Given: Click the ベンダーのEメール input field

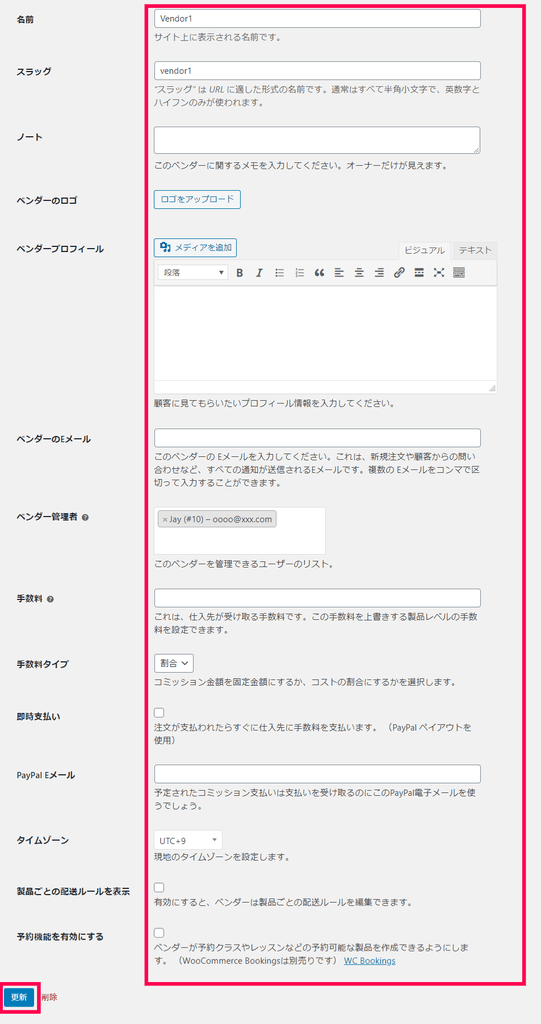Looking at the screenshot, I should [318, 438].
